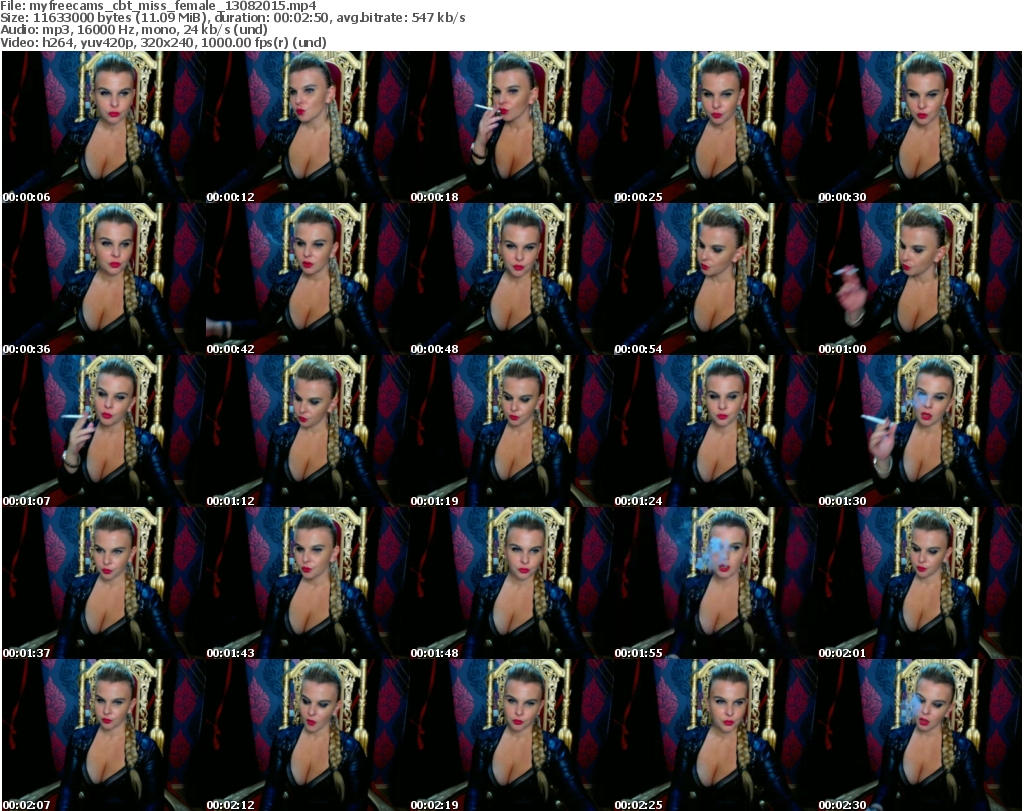
Task: Click the frame stamped 00:01:19
Action: tap(511, 432)
